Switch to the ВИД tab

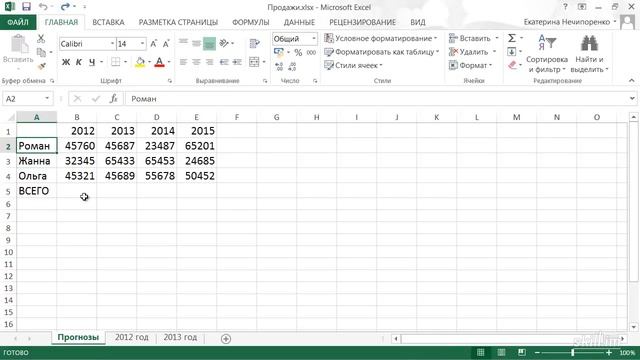click(418, 22)
